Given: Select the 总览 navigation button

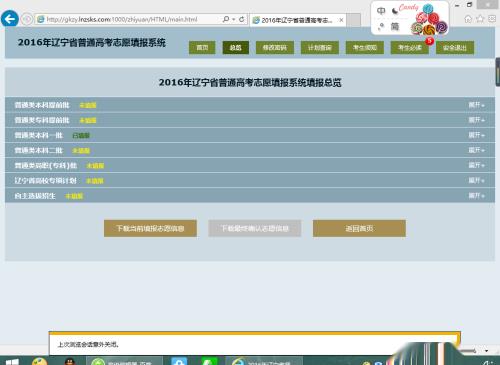Looking at the screenshot, I should (x=235, y=48).
